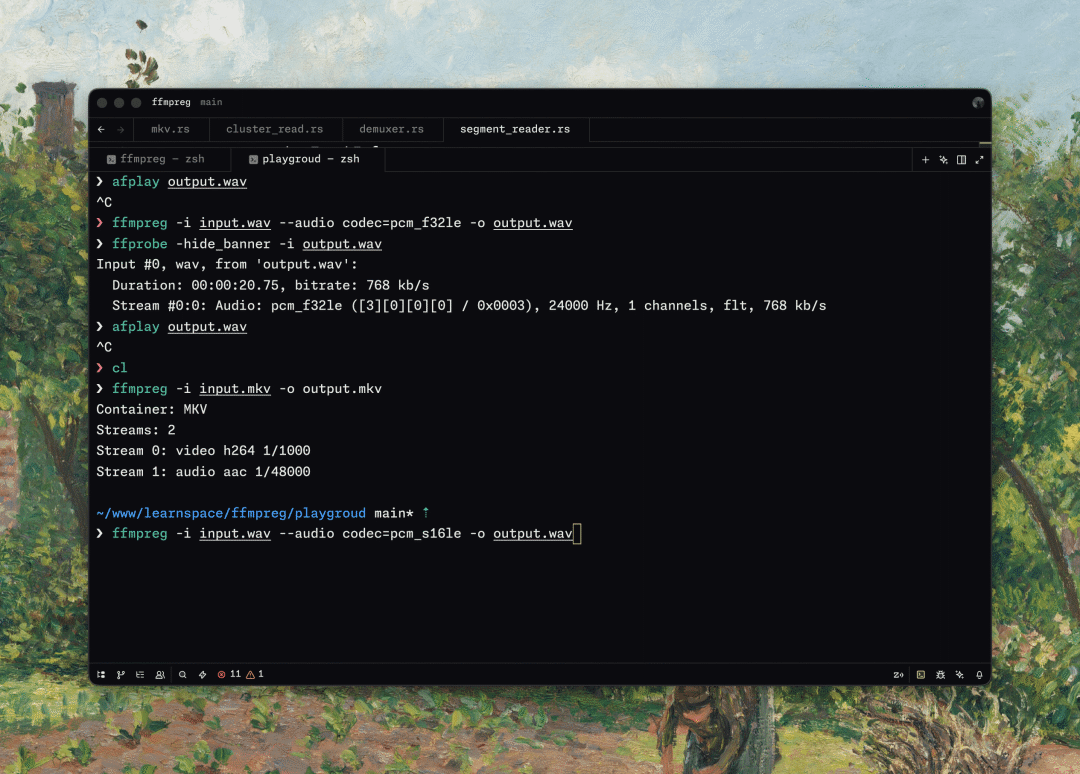Viewport: 1080px width, 774px height.
Task: Click the 'Streams: 2' output line
Action: pyautogui.click(x=136, y=430)
